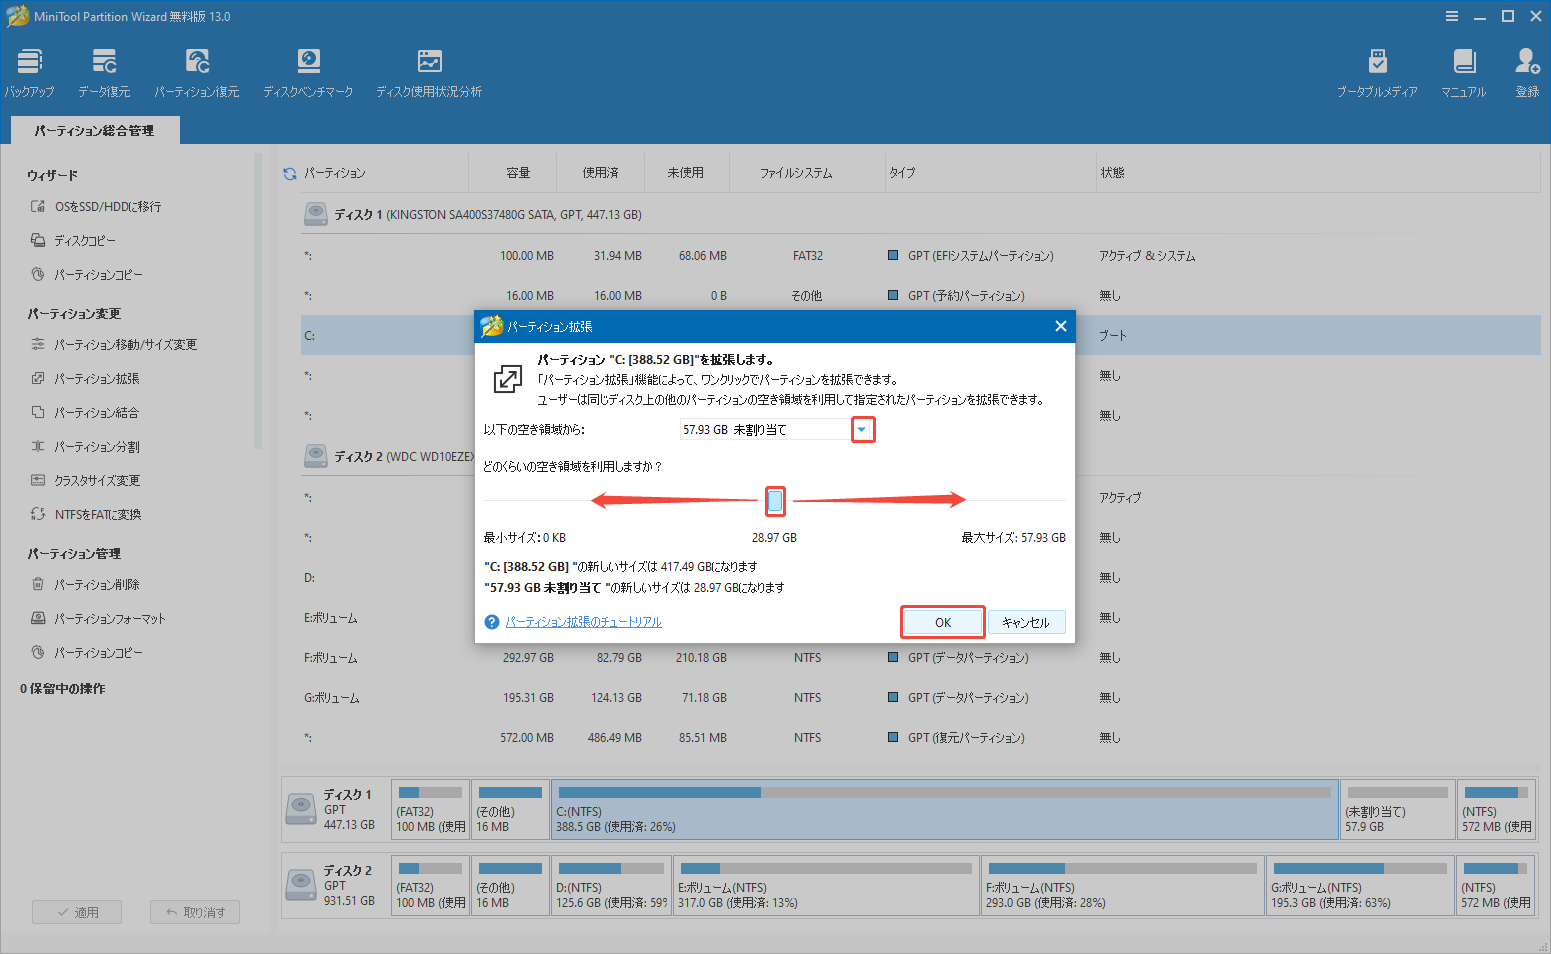The image size is (1551, 954).
Task: Run ディスクベンチマーク (Disk Benchmark)
Action: [308, 70]
